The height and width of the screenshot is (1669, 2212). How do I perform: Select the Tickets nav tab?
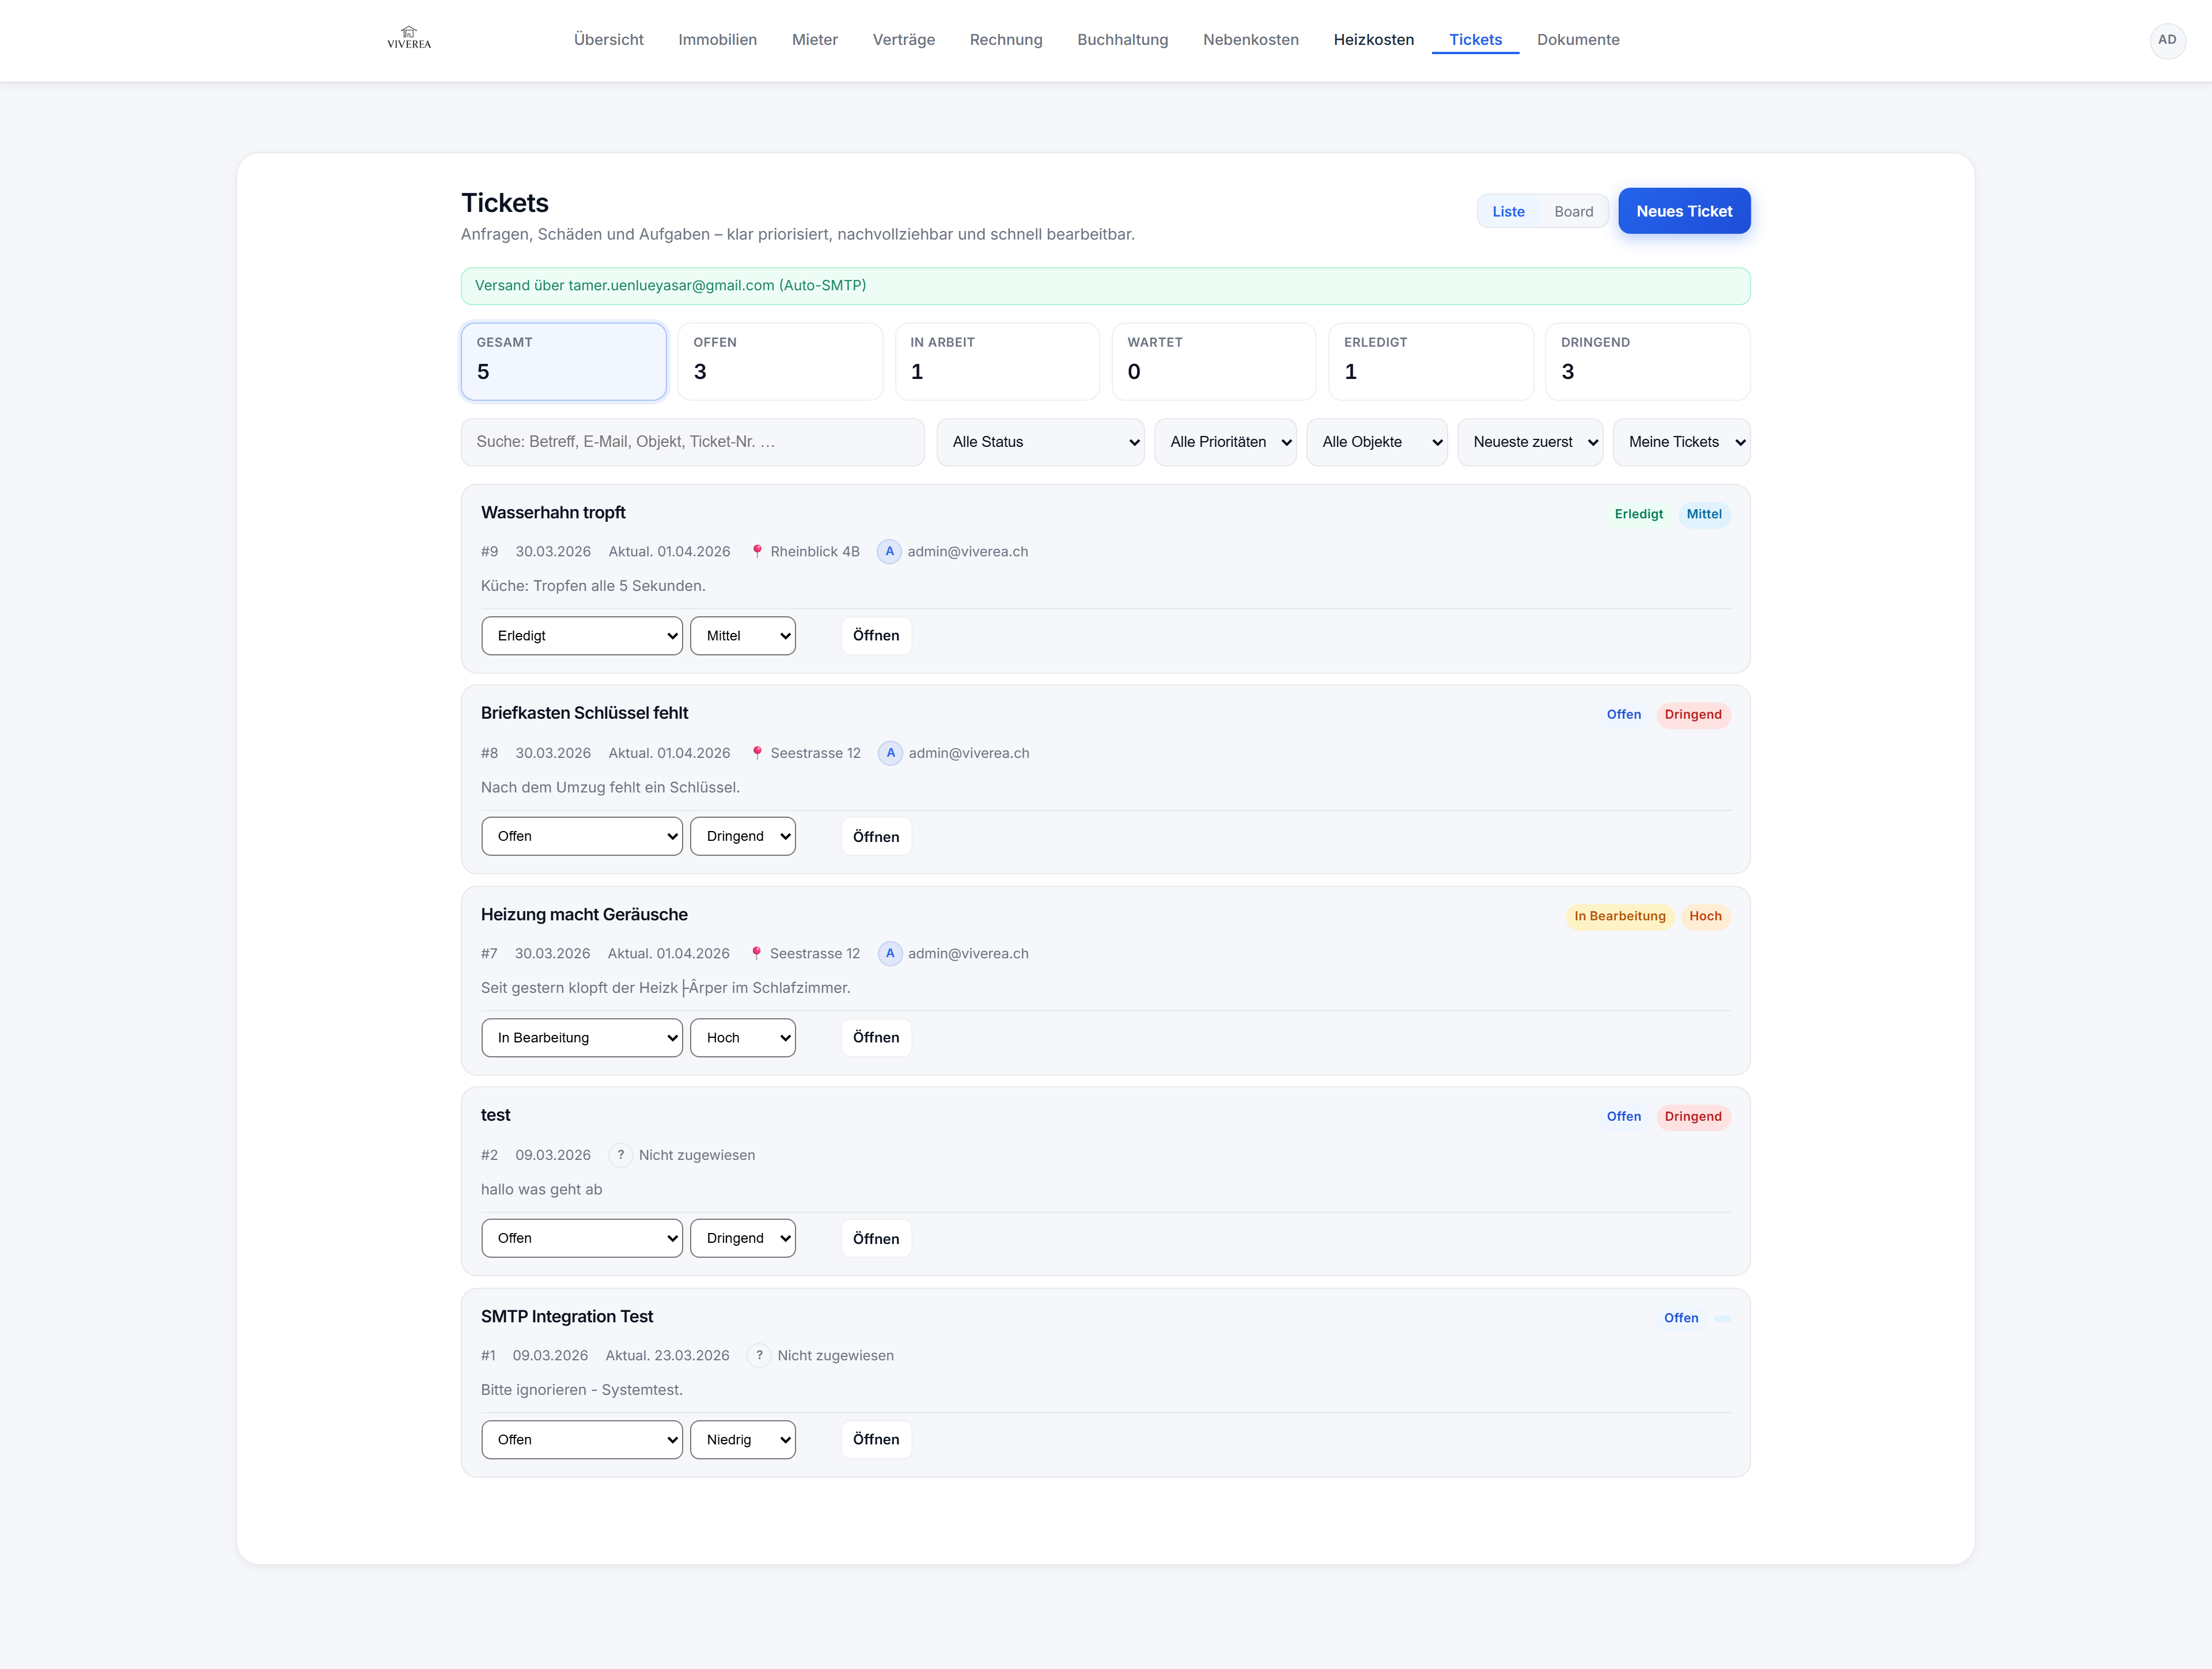point(1475,40)
